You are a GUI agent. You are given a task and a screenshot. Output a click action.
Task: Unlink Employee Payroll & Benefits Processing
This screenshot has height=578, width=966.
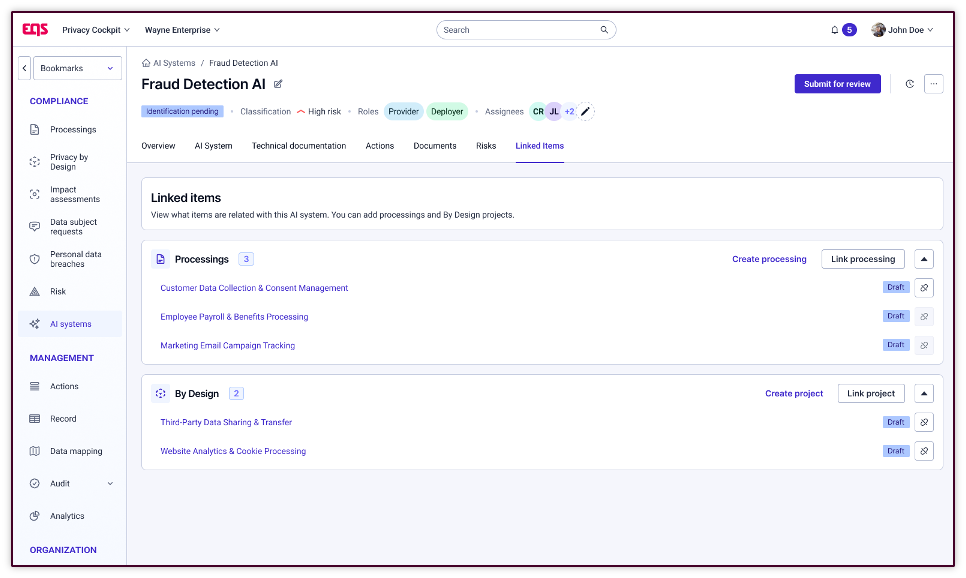click(x=923, y=316)
